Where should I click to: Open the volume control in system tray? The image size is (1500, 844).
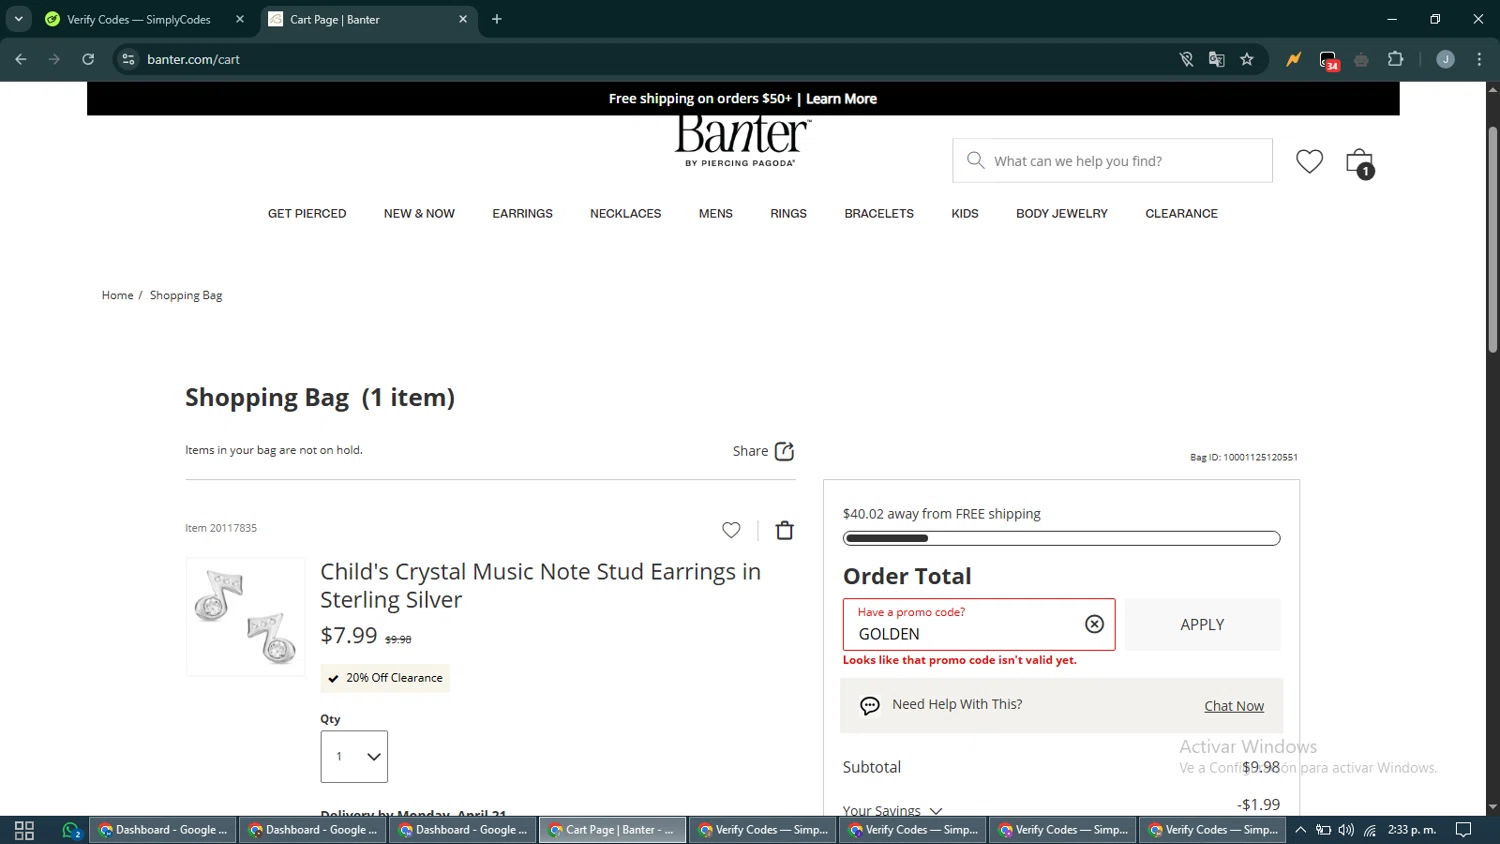point(1346,830)
